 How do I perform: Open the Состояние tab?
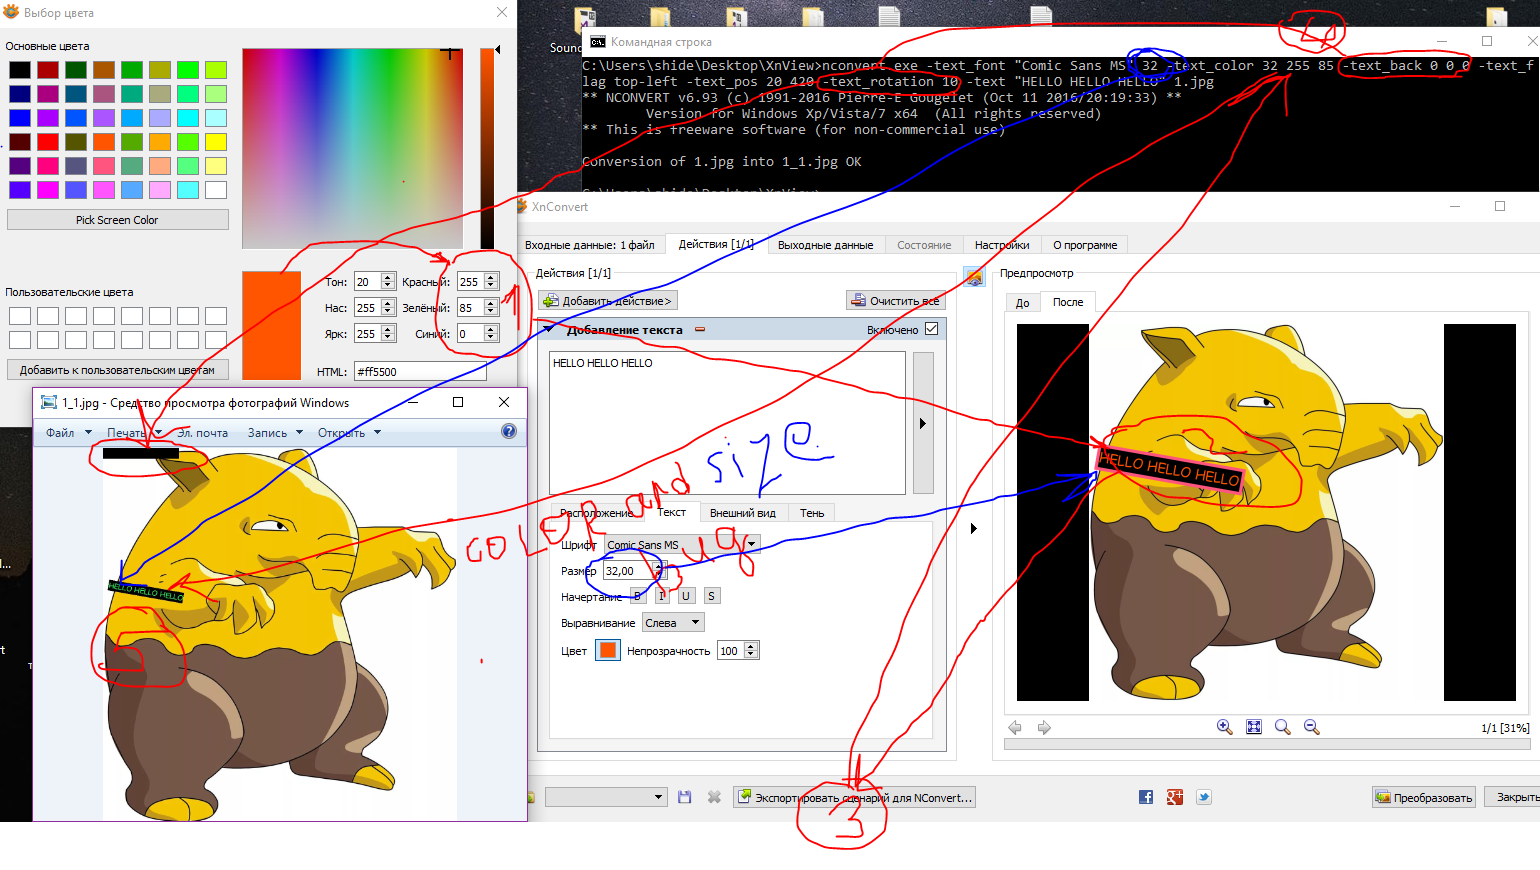point(924,245)
